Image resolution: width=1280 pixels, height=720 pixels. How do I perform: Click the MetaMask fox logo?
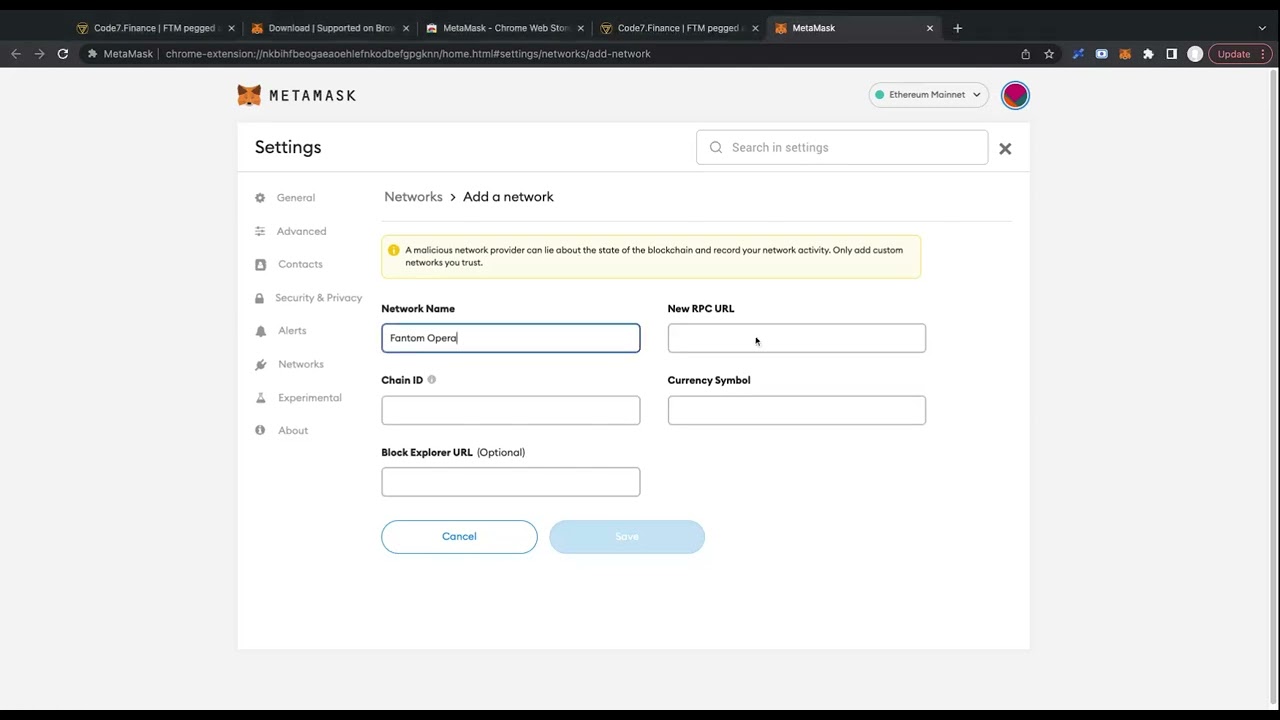coord(249,95)
